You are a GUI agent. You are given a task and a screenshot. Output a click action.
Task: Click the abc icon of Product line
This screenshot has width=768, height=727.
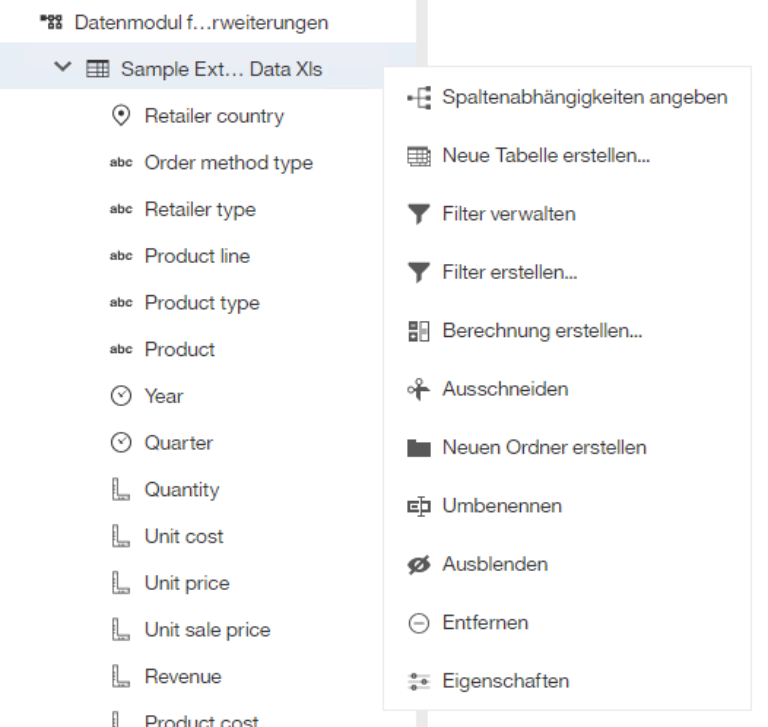click(121, 256)
